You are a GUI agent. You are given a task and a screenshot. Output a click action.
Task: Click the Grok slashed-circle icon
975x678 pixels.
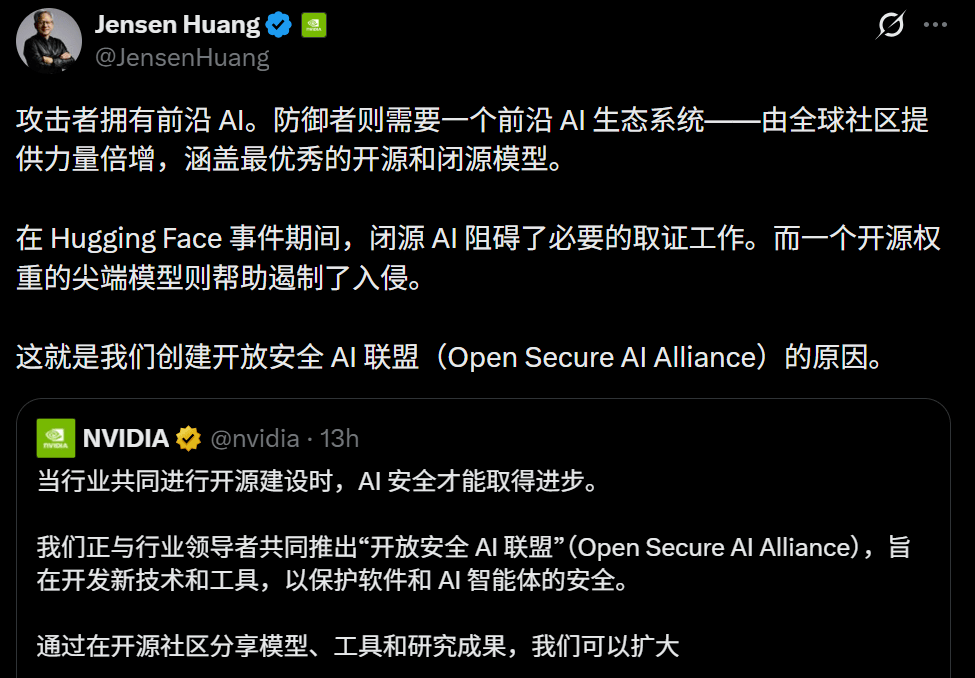point(890,25)
